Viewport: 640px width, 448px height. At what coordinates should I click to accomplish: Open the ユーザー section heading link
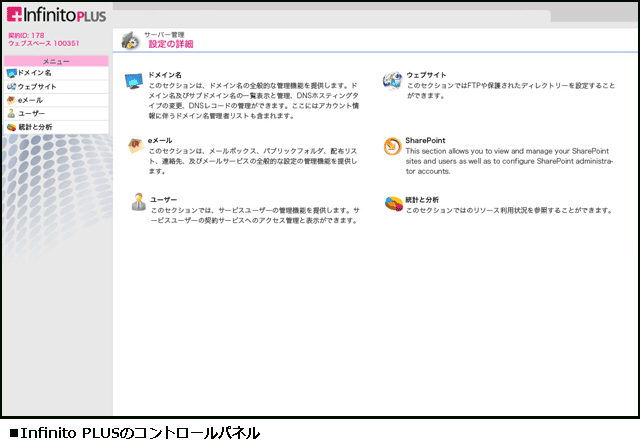point(164,200)
